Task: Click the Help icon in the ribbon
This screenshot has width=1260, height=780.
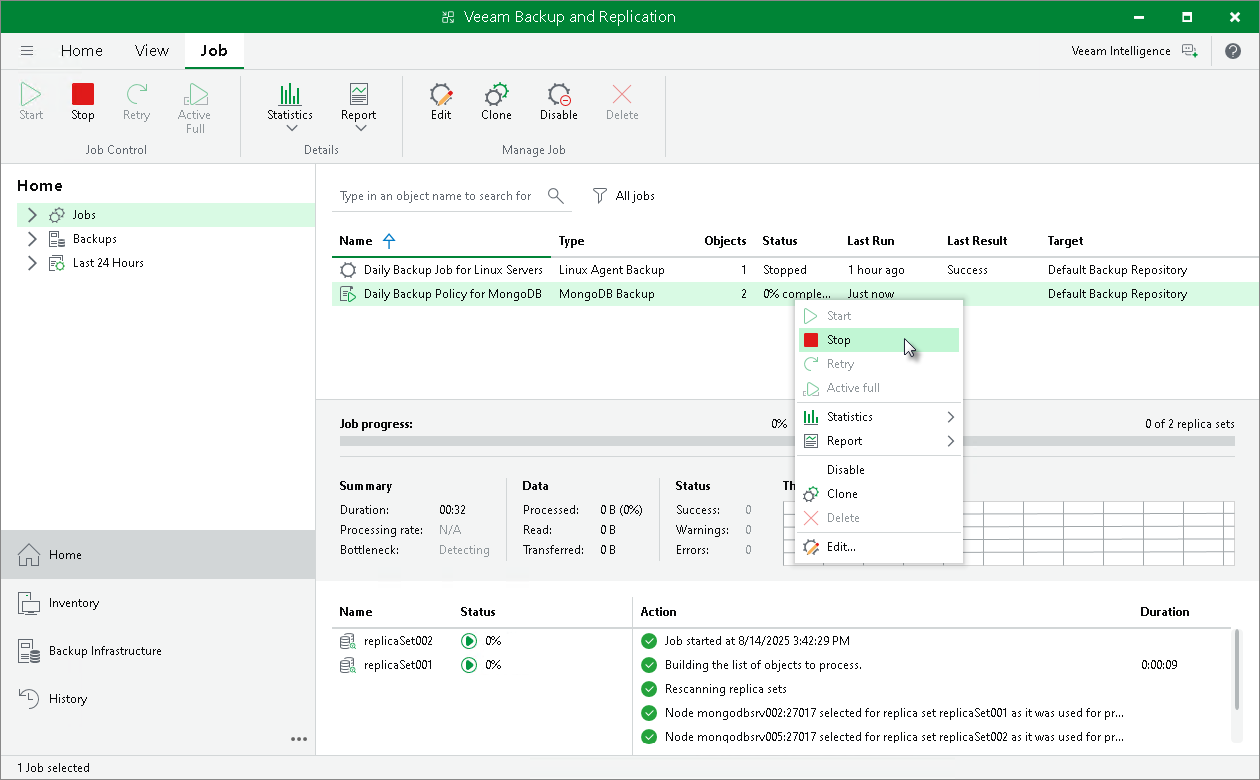Action: click(1233, 50)
